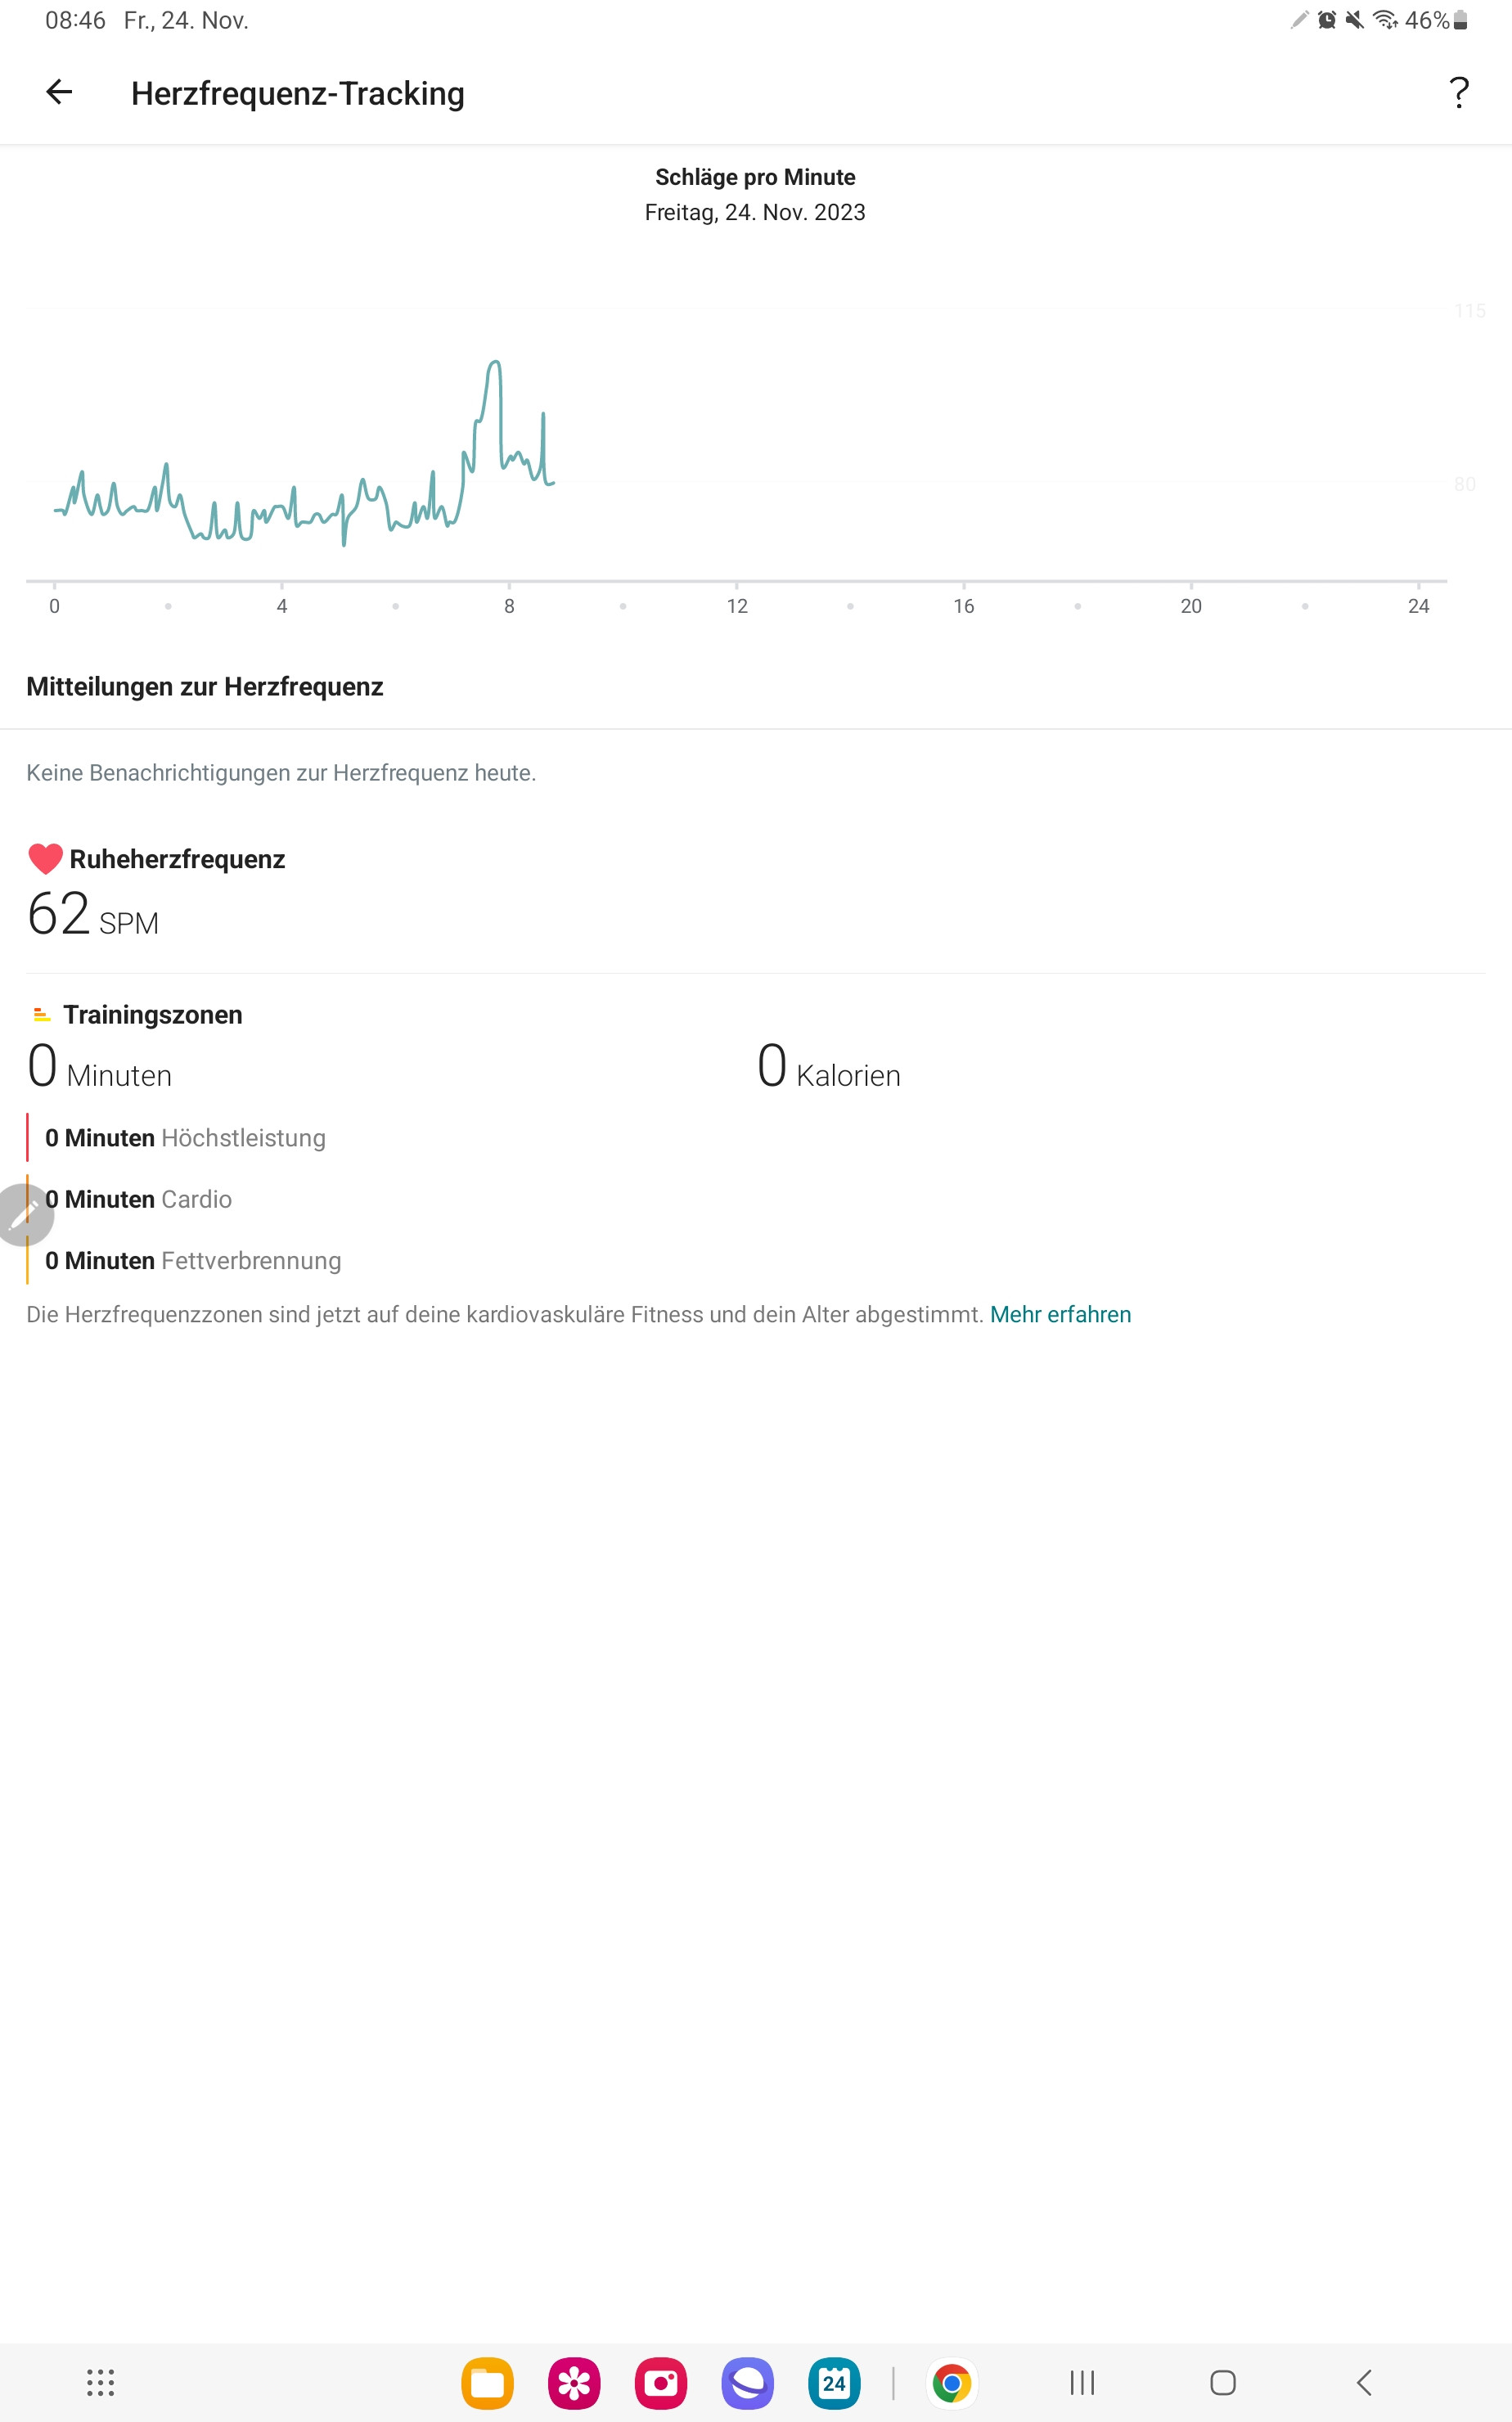Tap the Trainingszonen bars icon

tap(41, 1014)
